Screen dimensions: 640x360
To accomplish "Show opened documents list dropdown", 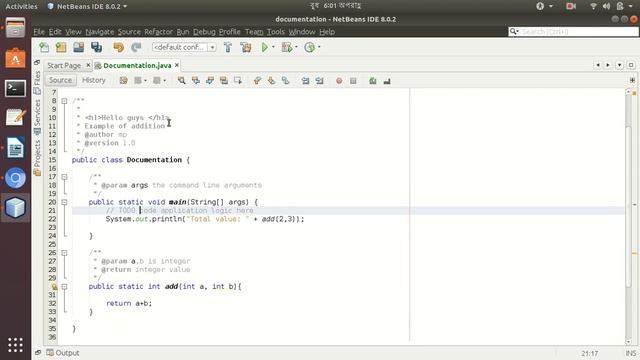I will [x=619, y=65].
